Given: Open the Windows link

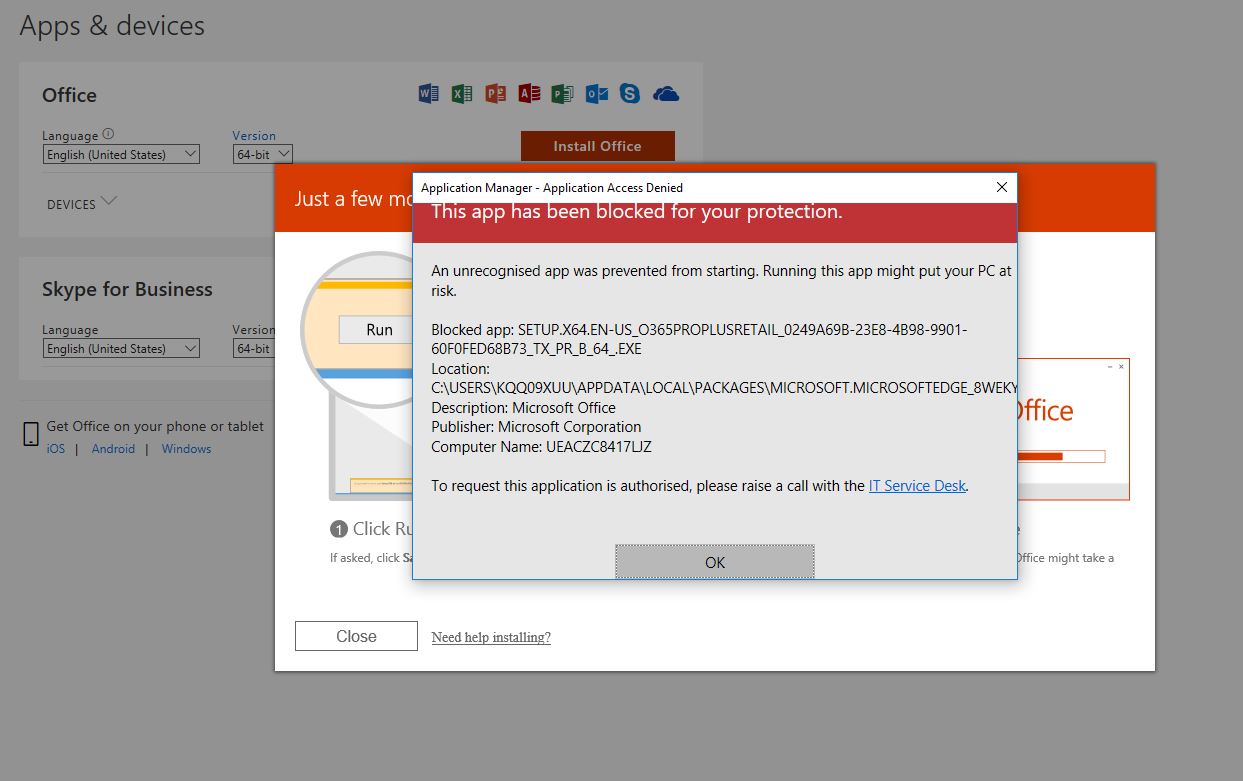Looking at the screenshot, I should 187,449.
